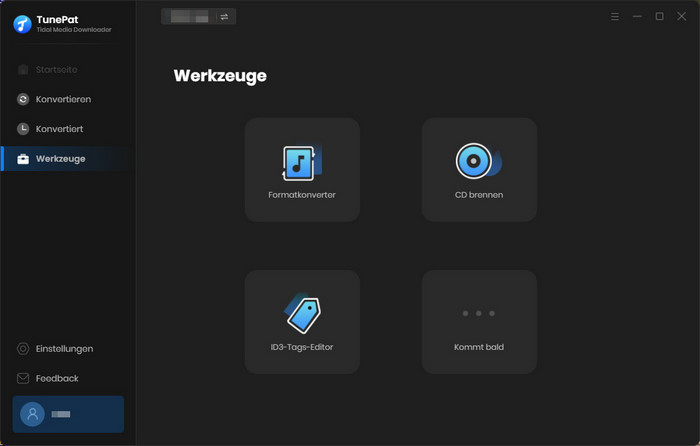
Task: Minimize the TunePat window
Action: 637,17
